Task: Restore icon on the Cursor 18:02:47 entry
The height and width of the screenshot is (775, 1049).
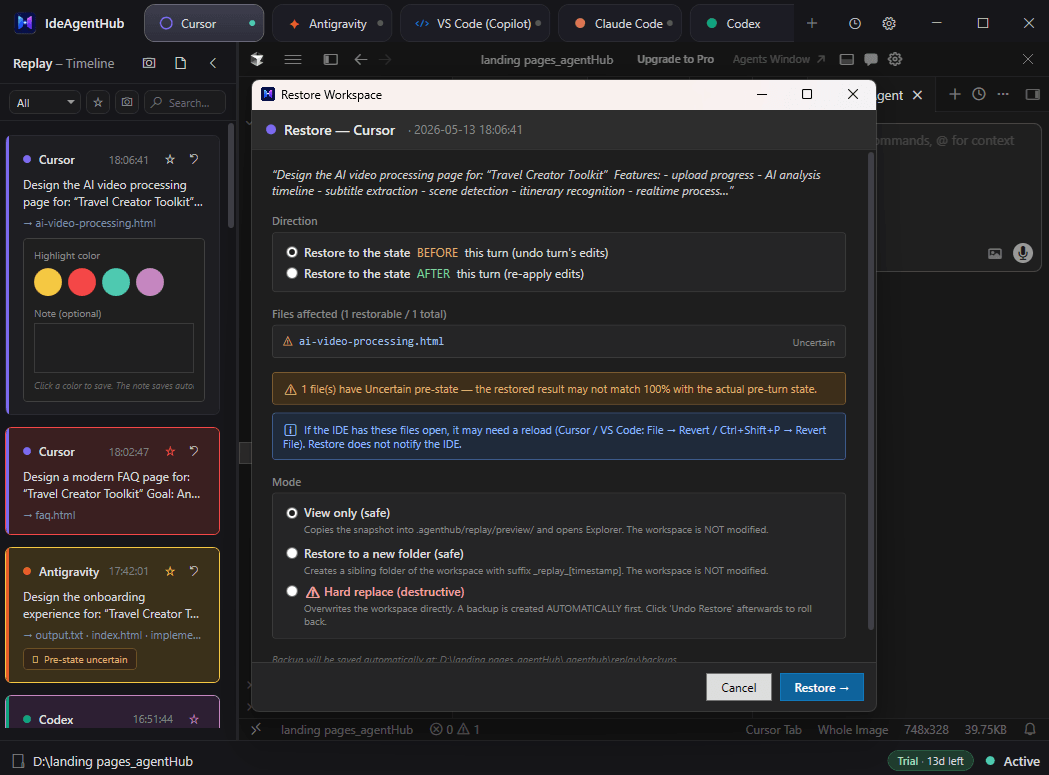Action: pyautogui.click(x=194, y=451)
